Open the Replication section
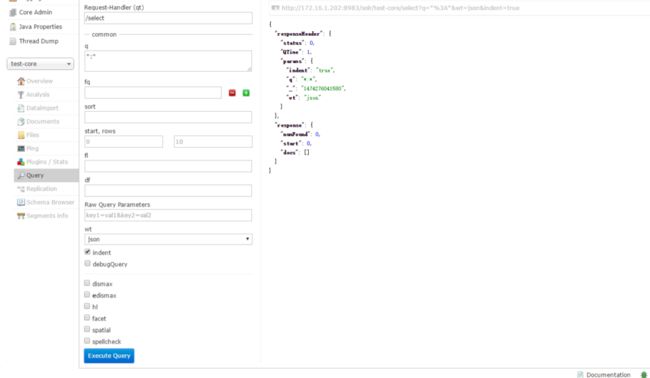 [x=41, y=189]
